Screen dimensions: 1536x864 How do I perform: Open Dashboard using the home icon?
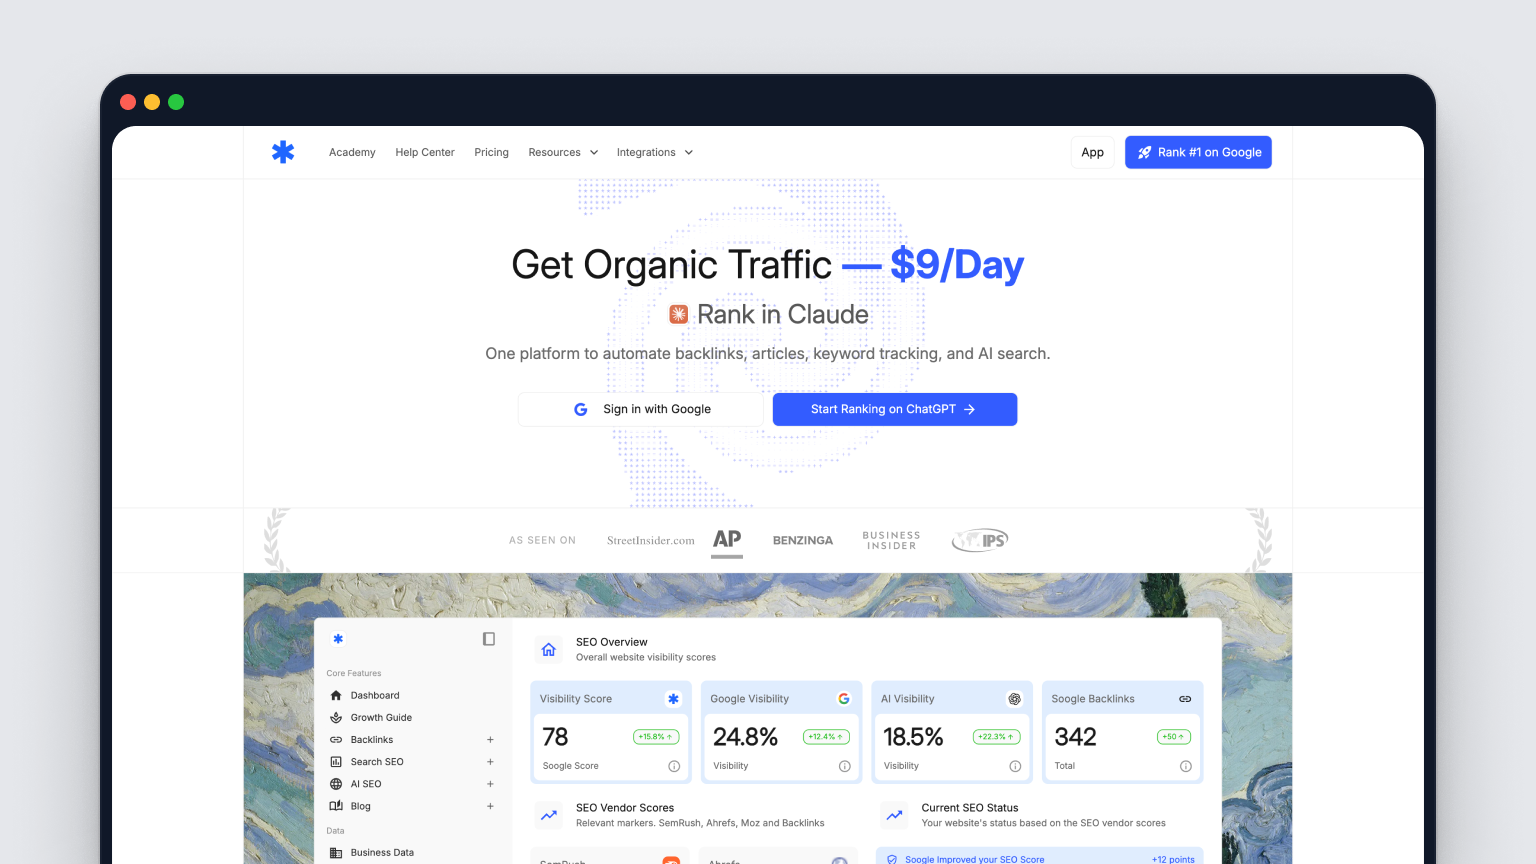(337, 694)
